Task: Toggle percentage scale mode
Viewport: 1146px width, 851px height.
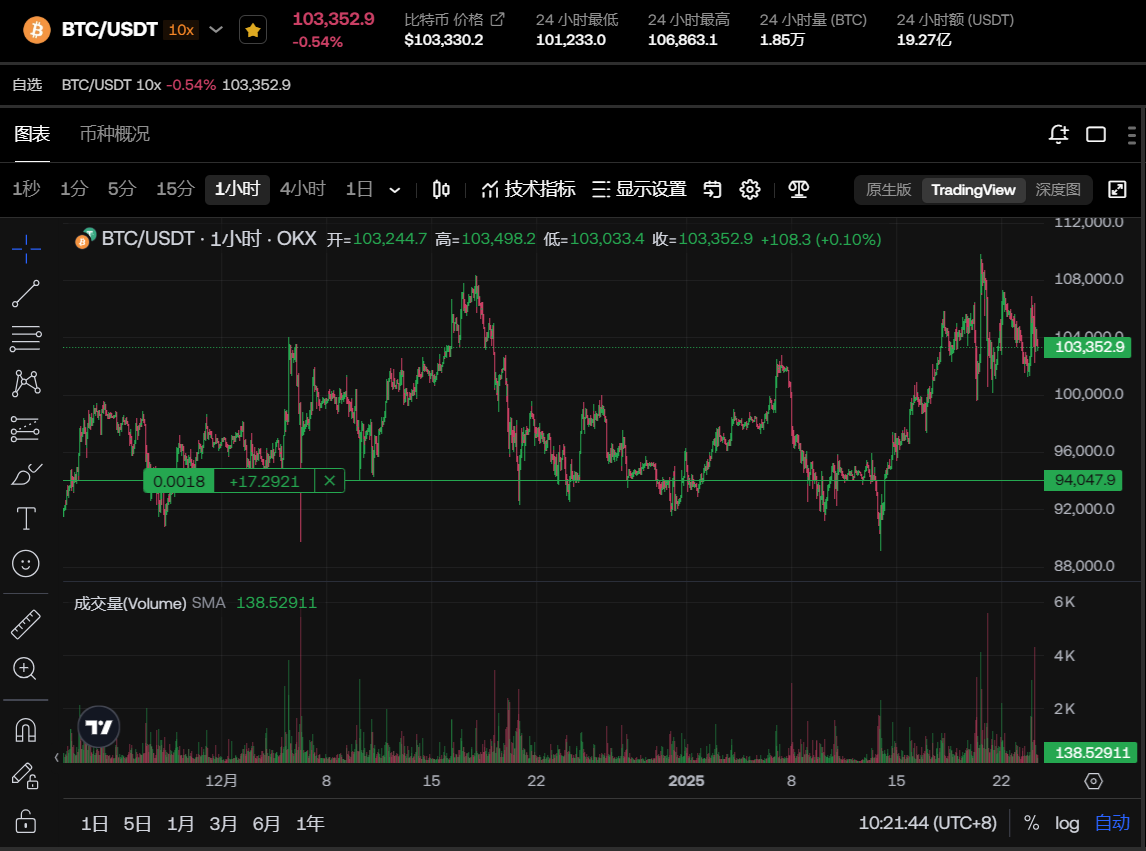Action: tap(1031, 823)
